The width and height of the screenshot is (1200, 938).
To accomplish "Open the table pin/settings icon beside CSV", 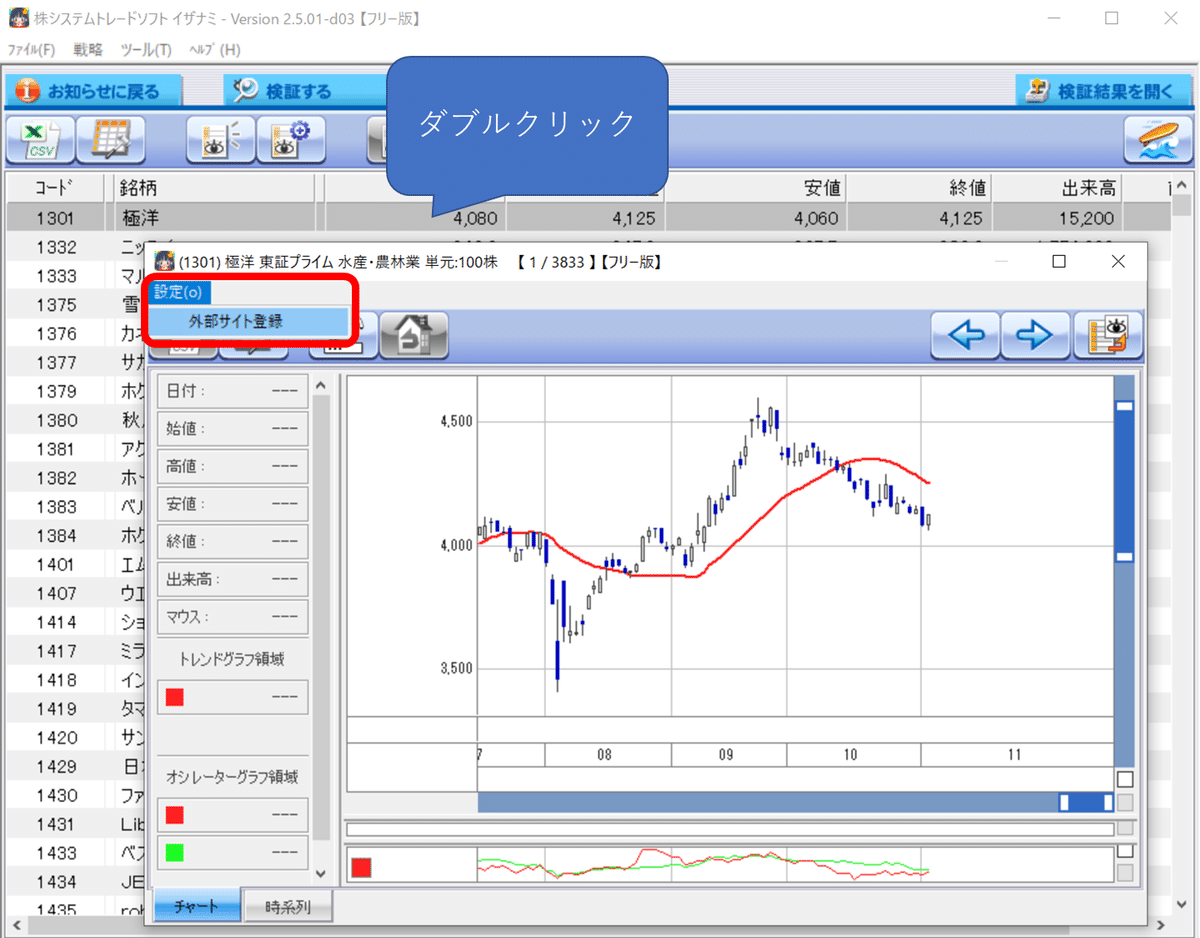I will pos(111,140).
